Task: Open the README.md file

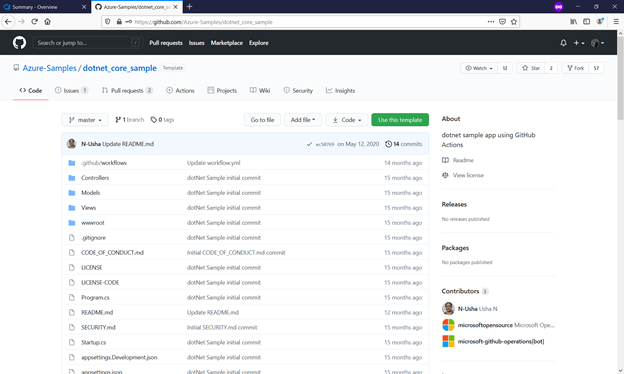Action: click(97, 312)
